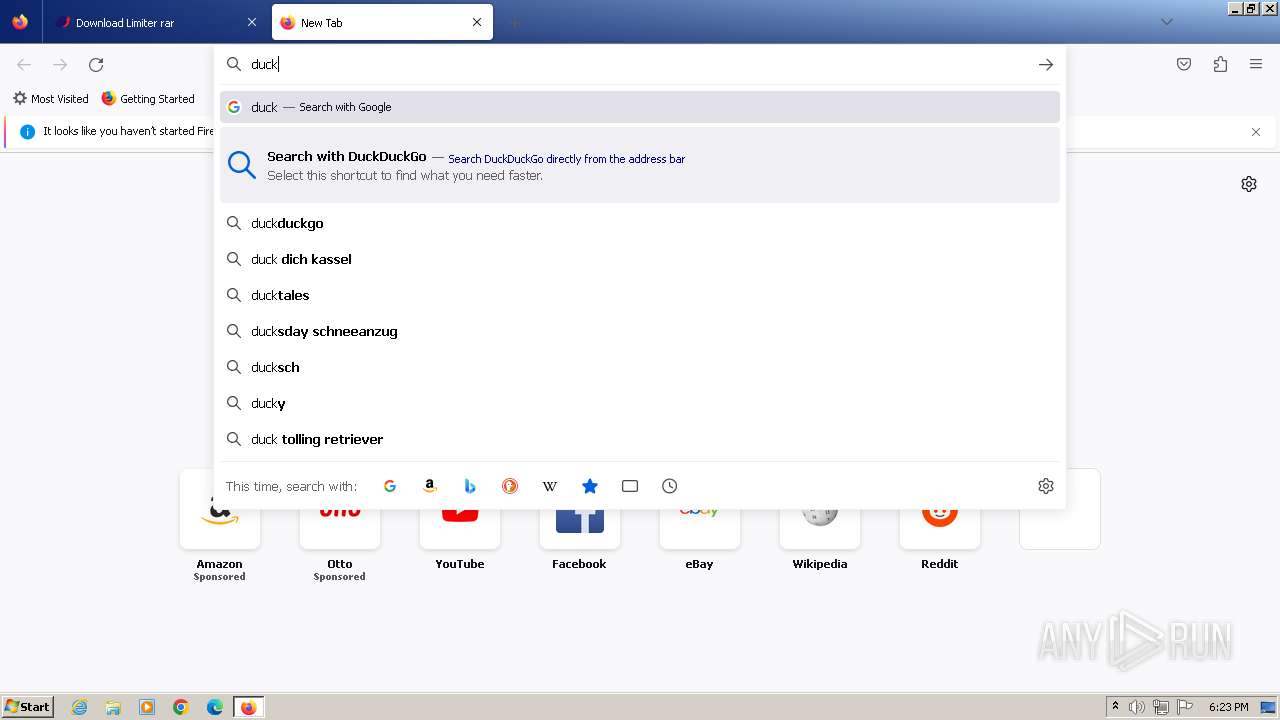Launch Windows Media Player from taskbar
This screenshot has height=720, width=1280.
pos(147,707)
